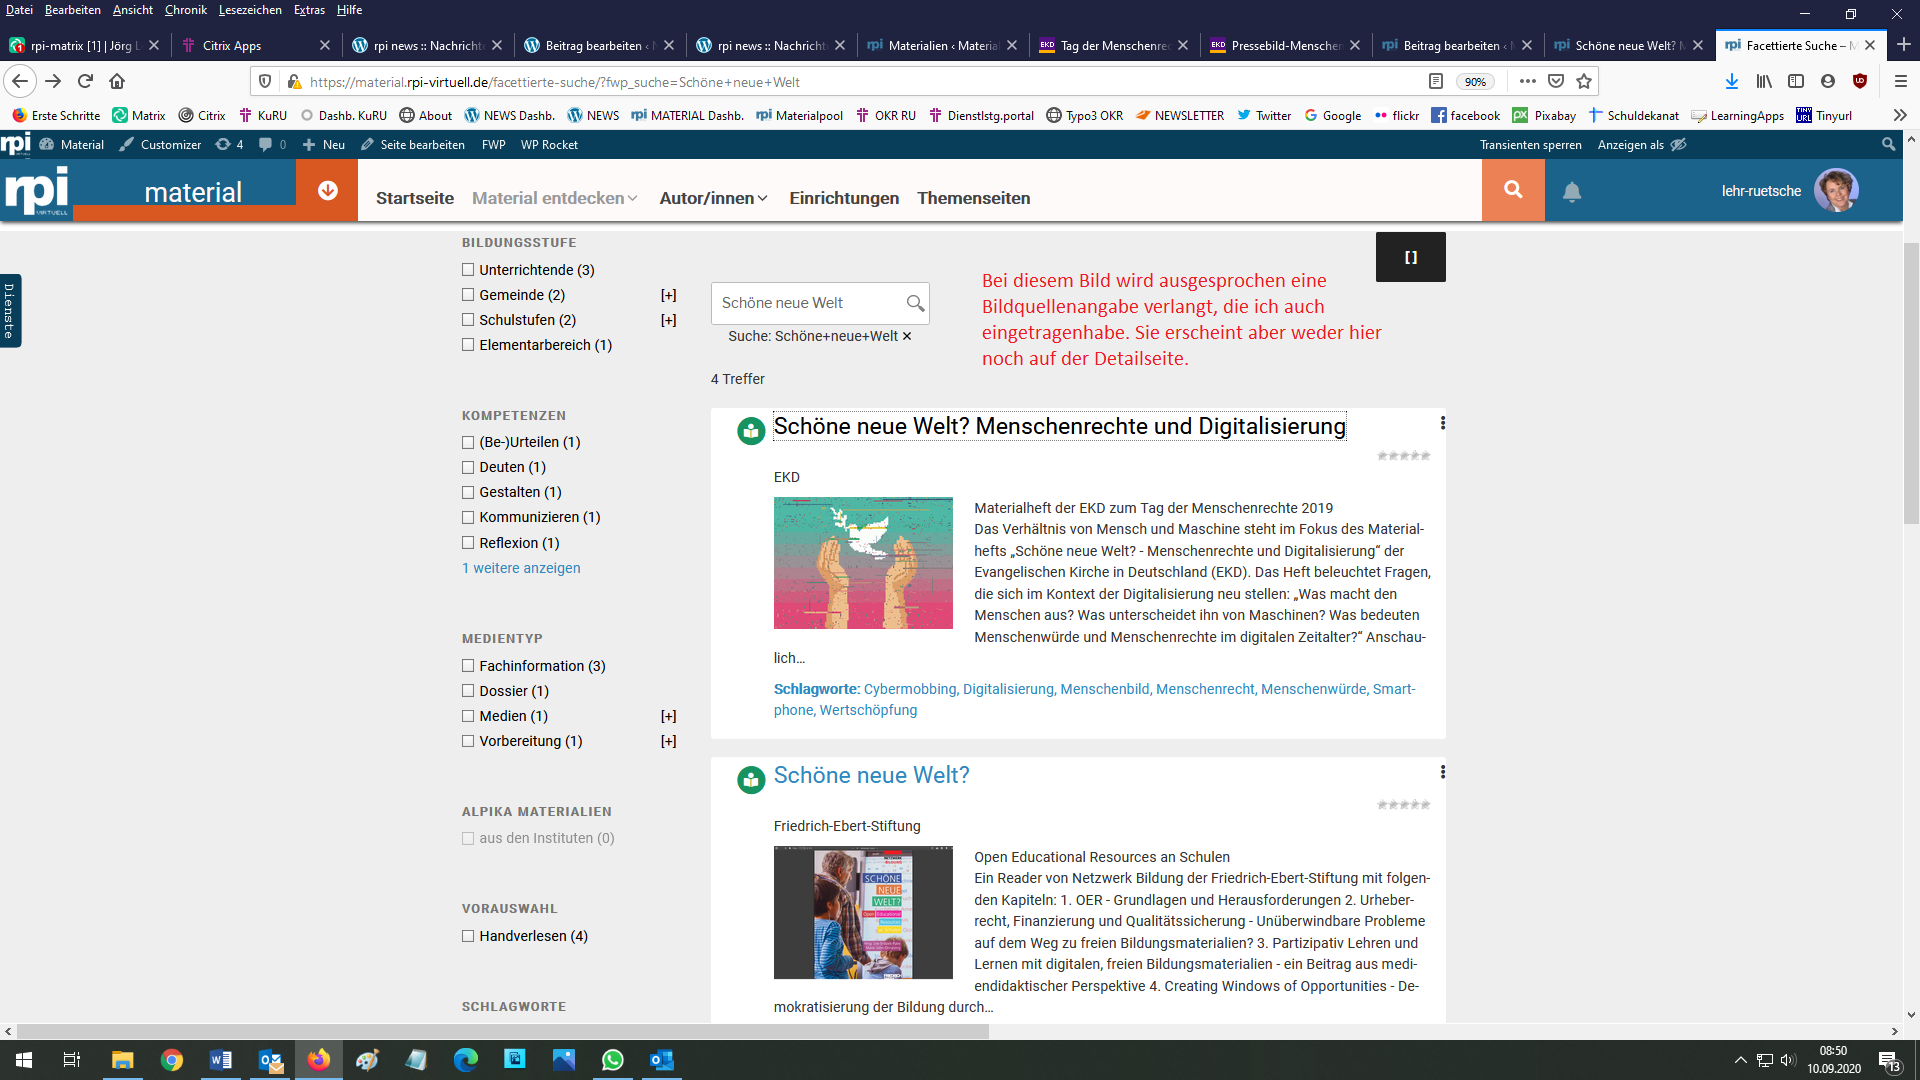Open the link '1 weitere anzeigen' under Kompetenzen
Screen dimensions: 1920x1080
click(521, 567)
